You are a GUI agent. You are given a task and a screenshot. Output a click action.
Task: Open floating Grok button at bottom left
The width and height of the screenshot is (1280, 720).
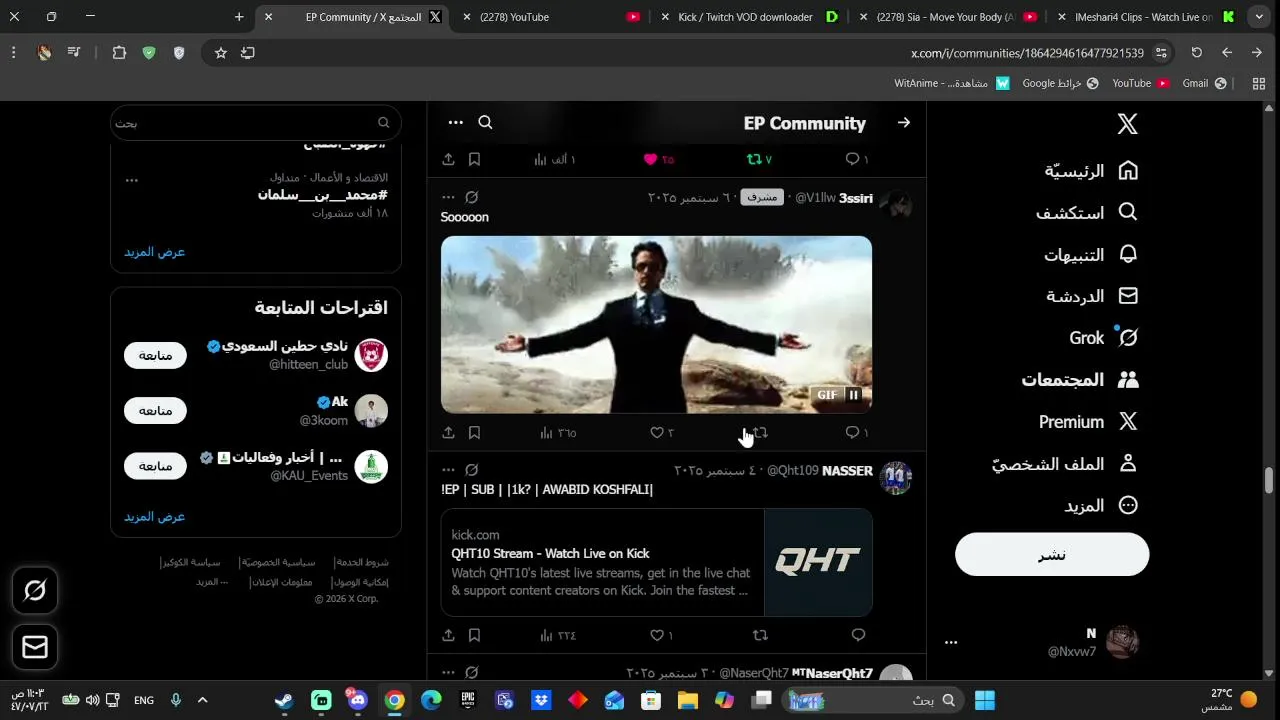tap(35, 591)
